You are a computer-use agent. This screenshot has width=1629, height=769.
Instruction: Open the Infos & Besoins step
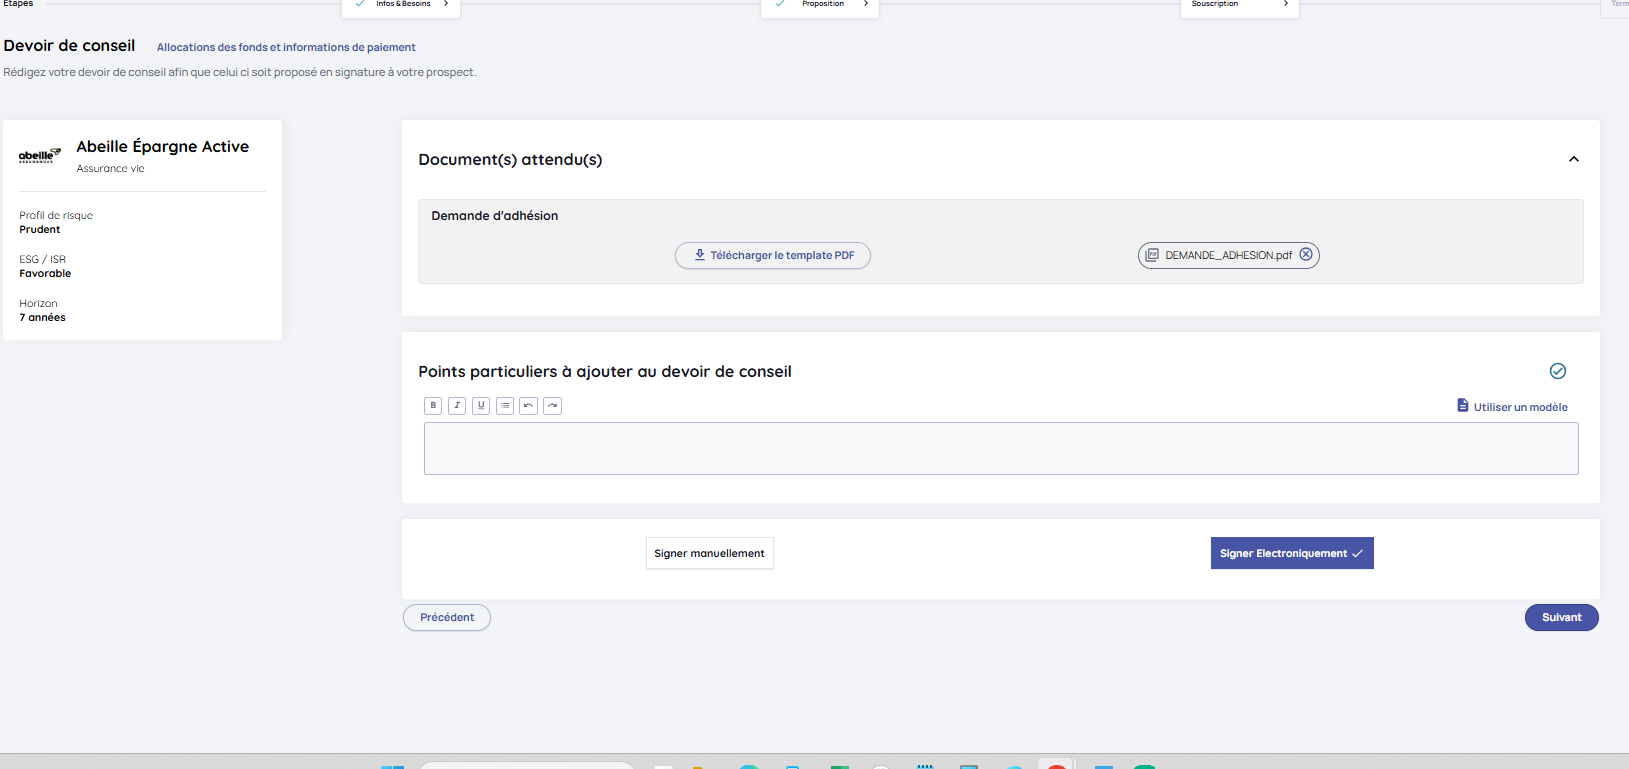[402, 5]
